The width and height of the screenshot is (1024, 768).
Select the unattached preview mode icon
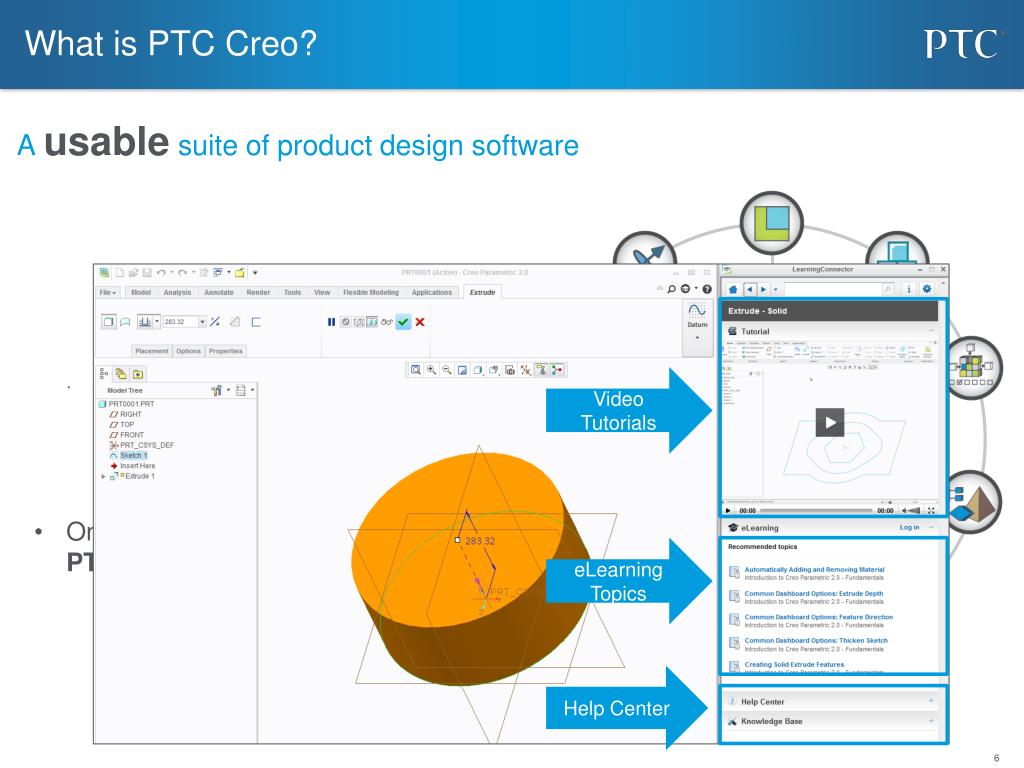(x=359, y=322)
